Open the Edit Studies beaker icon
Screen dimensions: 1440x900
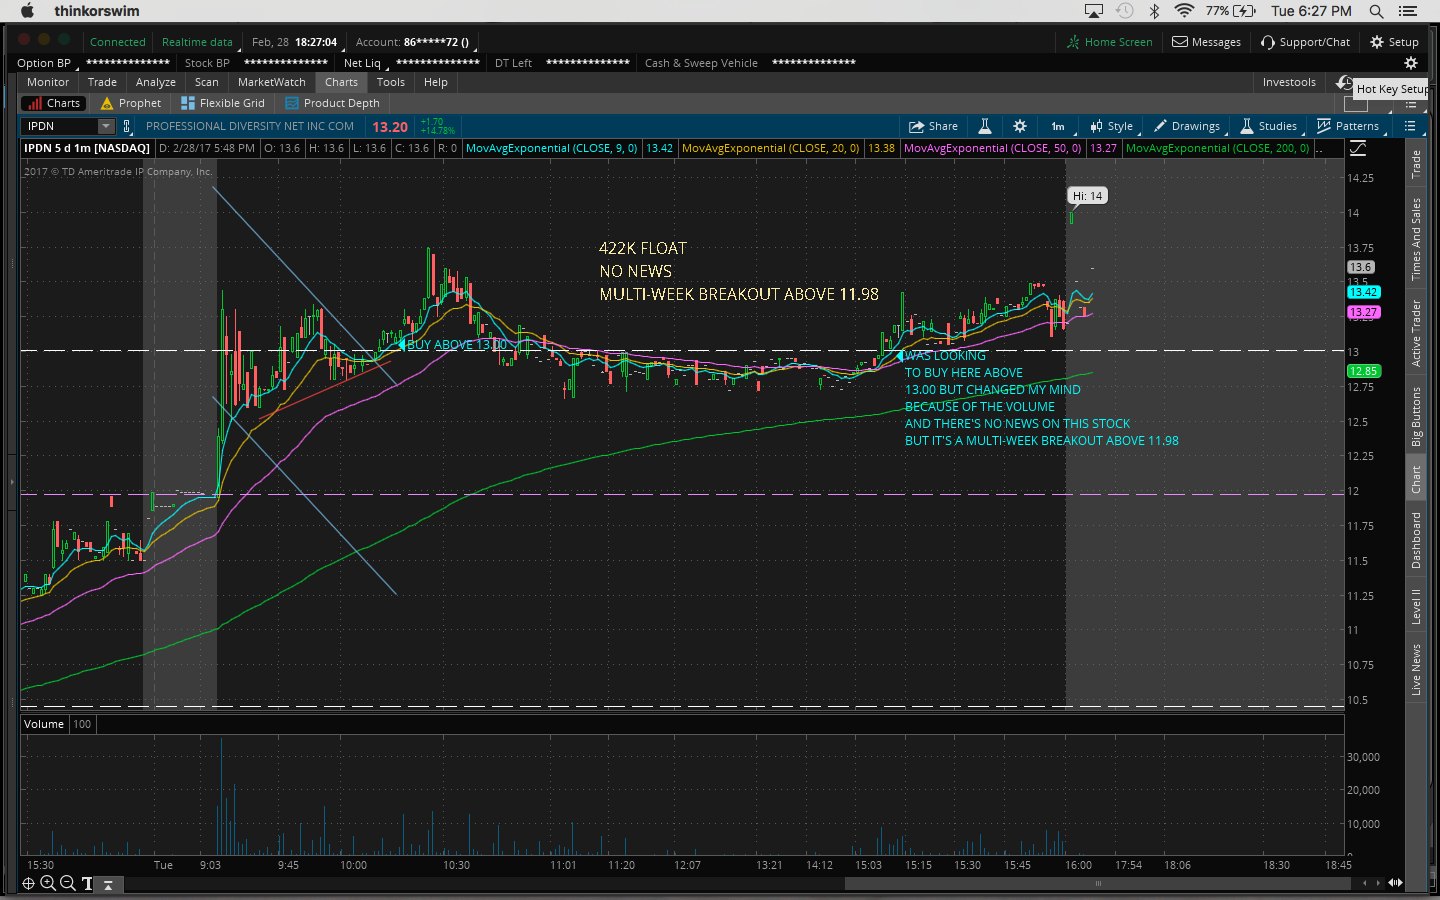click(984, 126)
